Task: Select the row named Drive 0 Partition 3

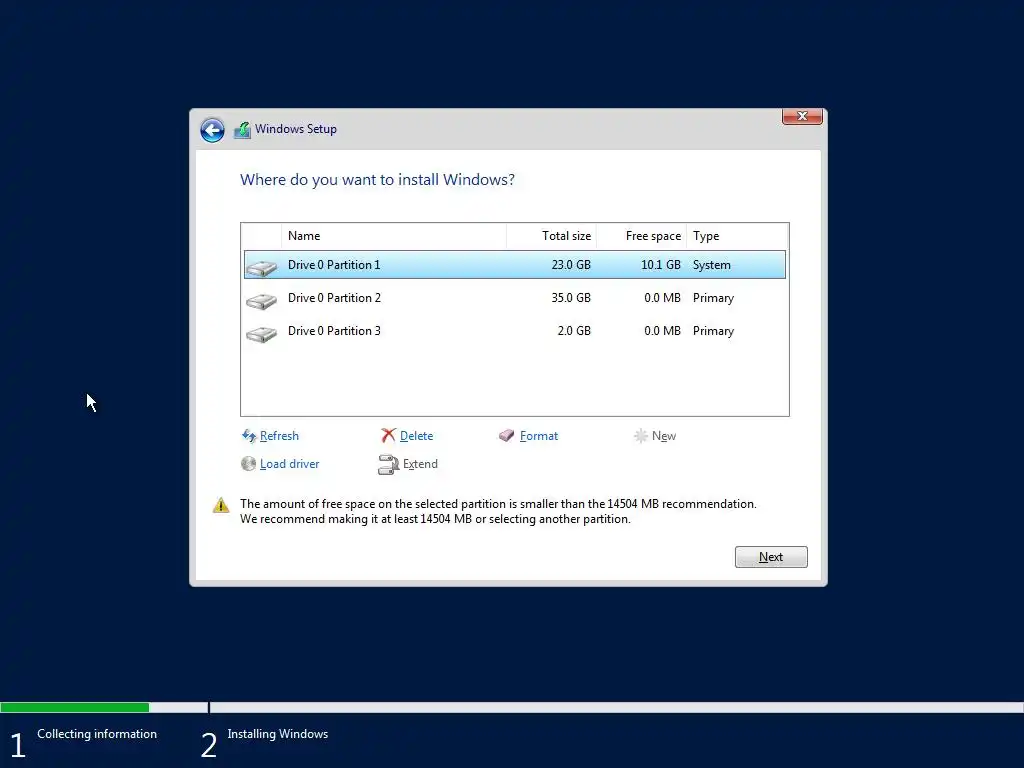Action: 515,331
